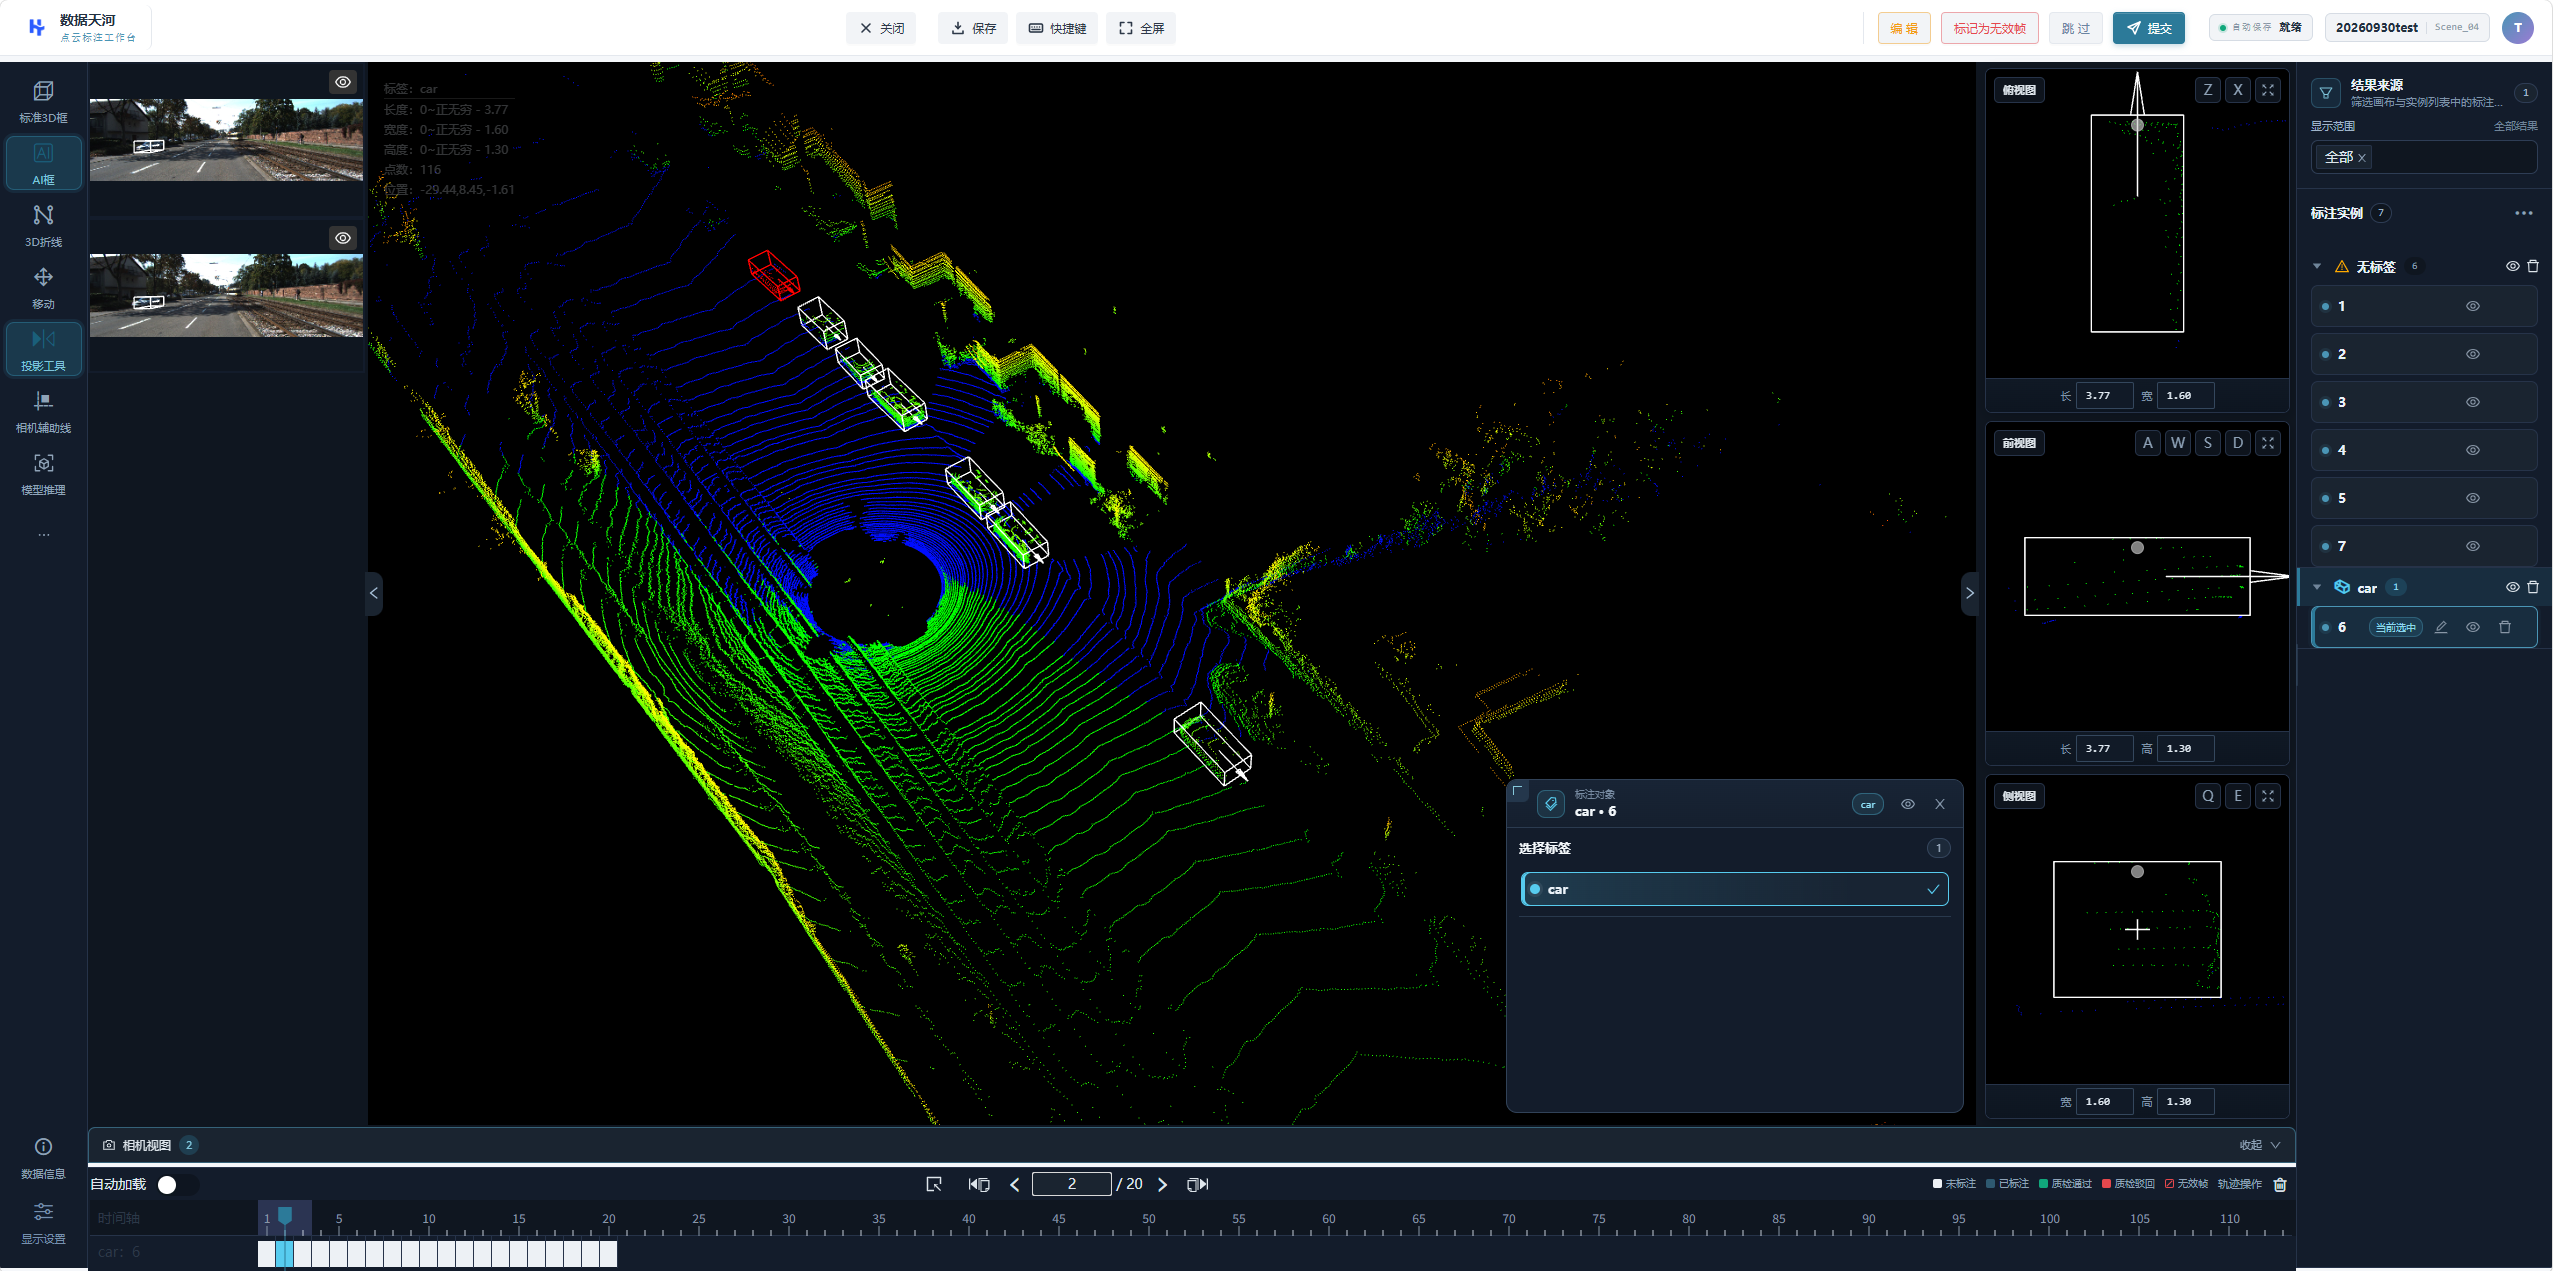Click 收起 to collapse camera views
This screenshot has height=1271, width=2556.
pyautogui.click(x=2260, y=1145)
